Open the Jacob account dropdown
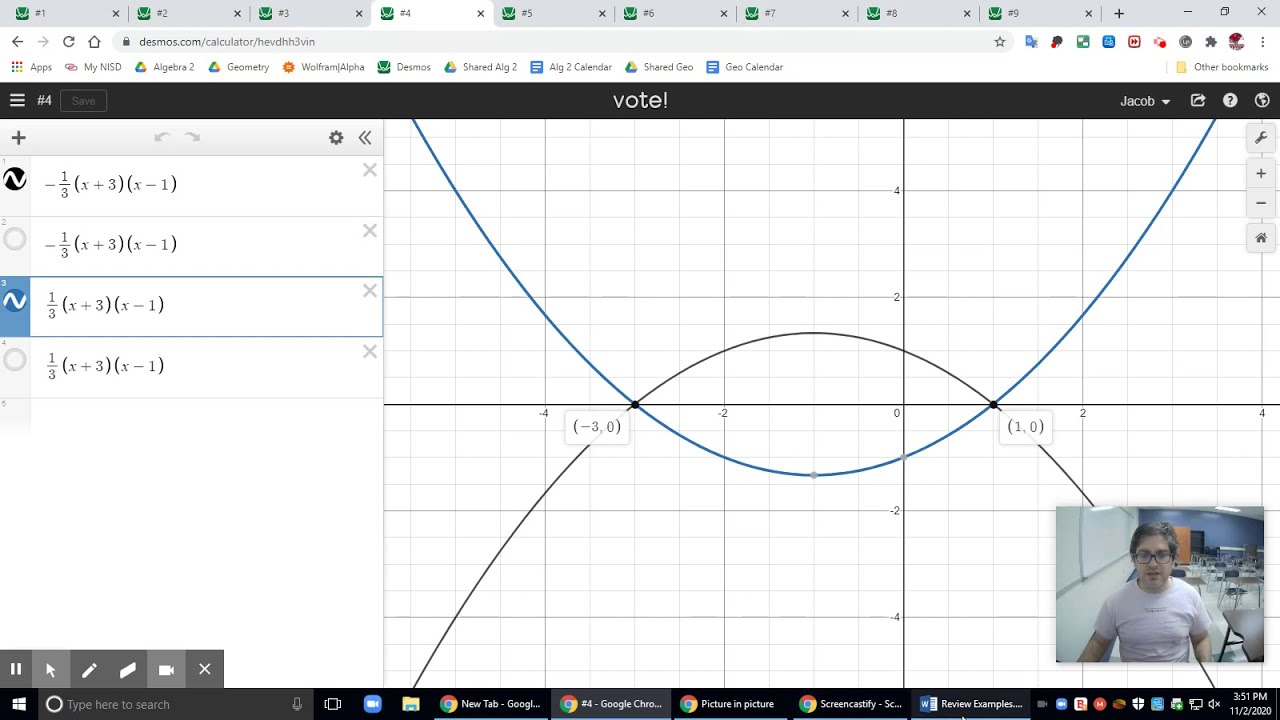This screenshot has height=720, width=1280. coord(1145,101)
